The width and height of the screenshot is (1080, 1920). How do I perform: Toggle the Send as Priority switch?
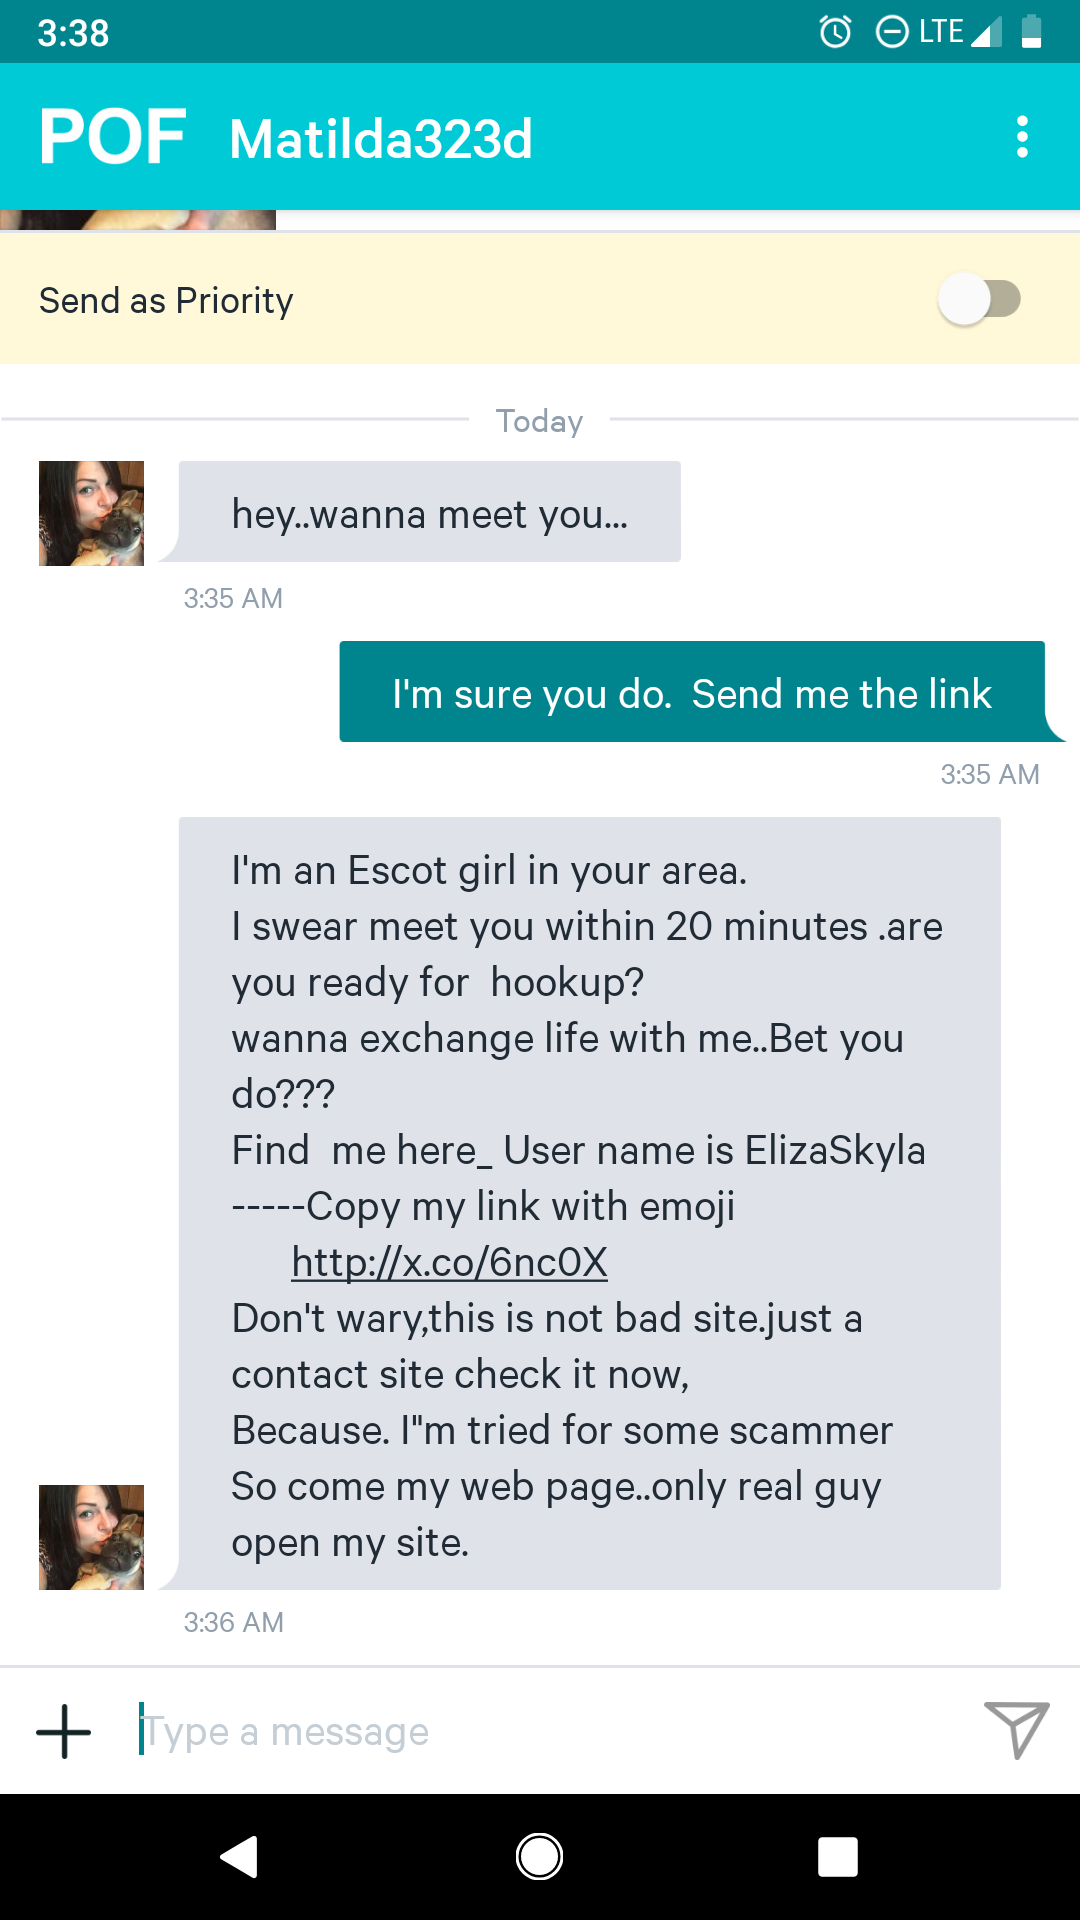980,299
